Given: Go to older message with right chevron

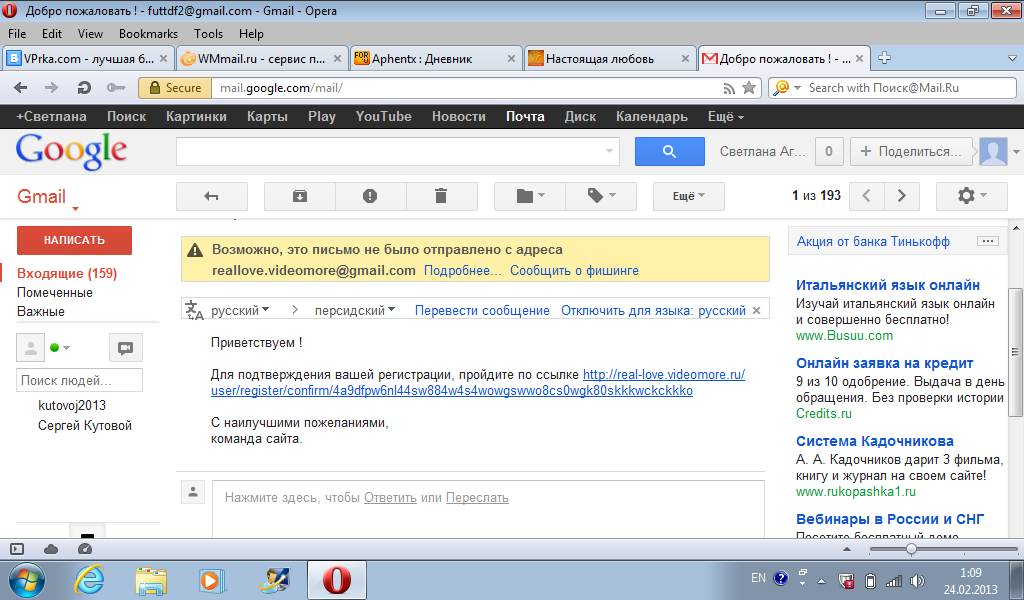Looking at the screenshot, I should pyautogui.click(x=902, y=196).
